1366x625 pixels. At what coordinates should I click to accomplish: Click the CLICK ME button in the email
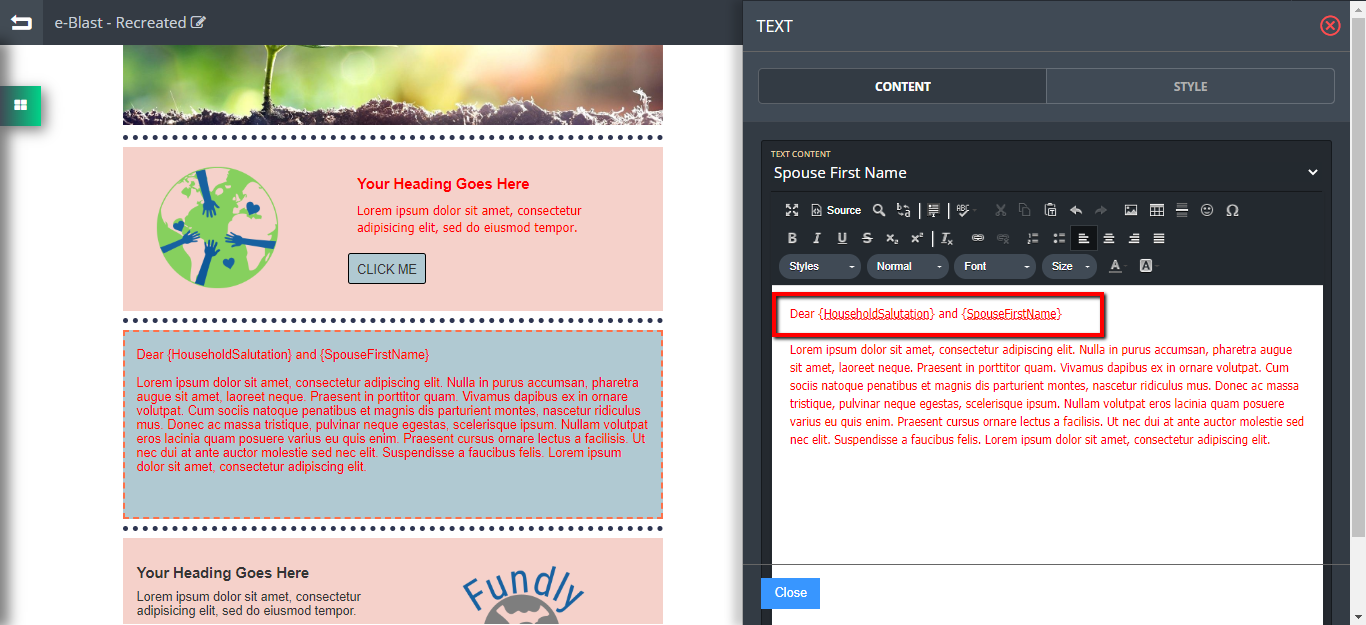[387, 269]
